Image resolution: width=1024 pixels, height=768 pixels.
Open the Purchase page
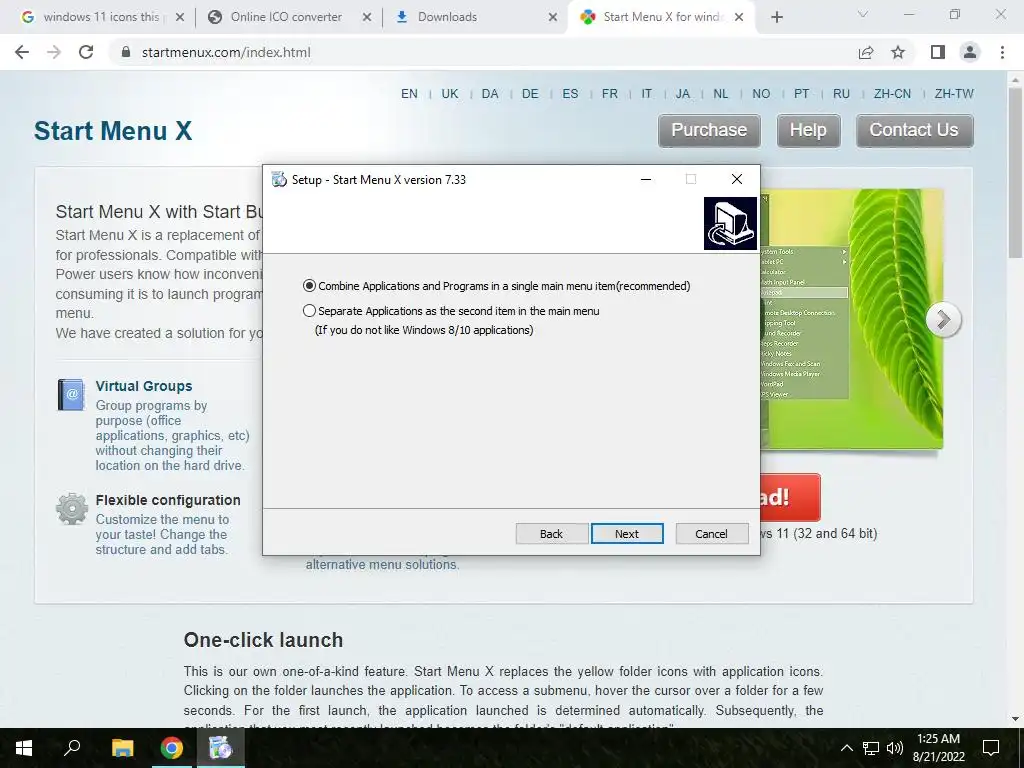709,131
